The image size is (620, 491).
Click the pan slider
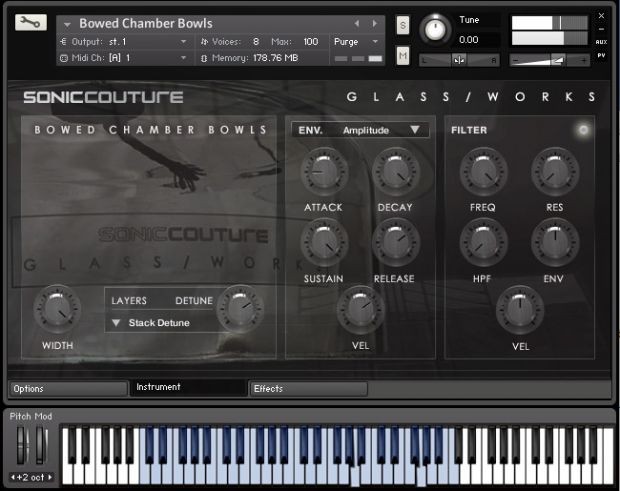tap(459, 60)
